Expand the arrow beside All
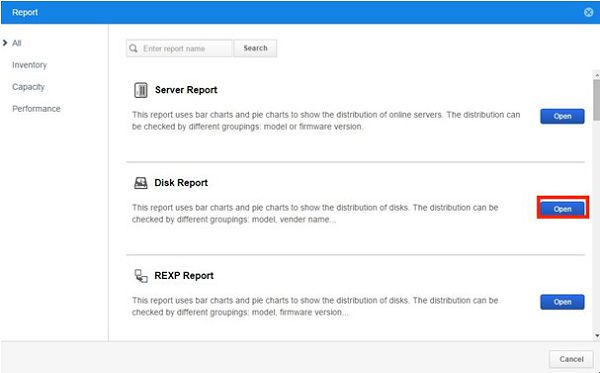This screenshot has width=600, height=373. [x=5, y=43]
